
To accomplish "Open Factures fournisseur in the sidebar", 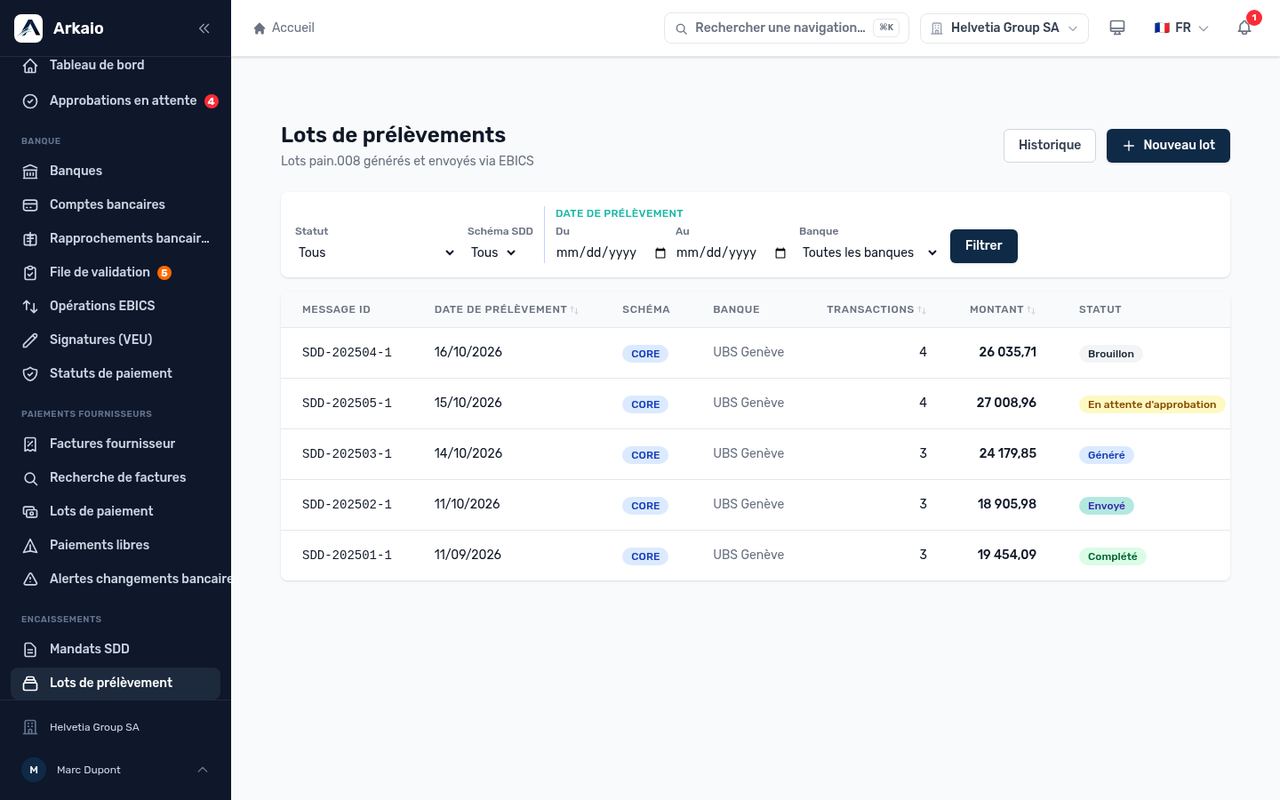I will [115, 444].
